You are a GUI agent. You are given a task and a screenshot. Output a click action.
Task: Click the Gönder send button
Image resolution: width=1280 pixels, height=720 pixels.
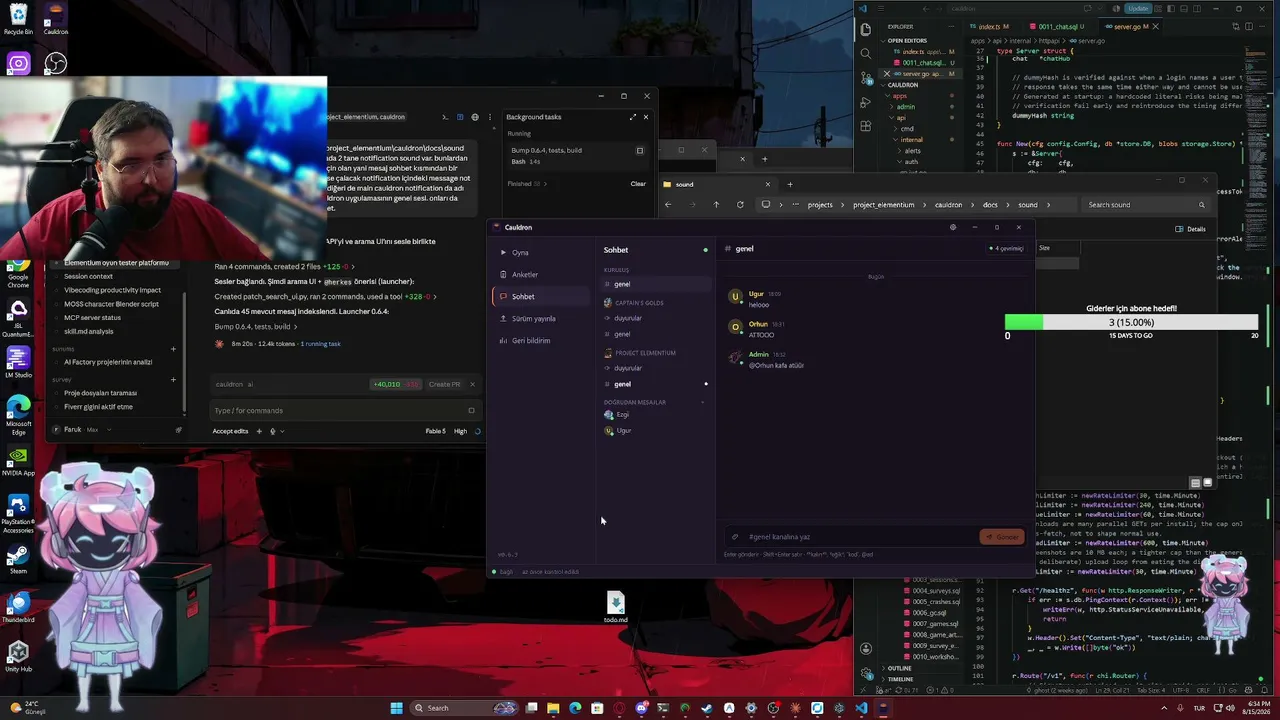(x=1002, y=537)
